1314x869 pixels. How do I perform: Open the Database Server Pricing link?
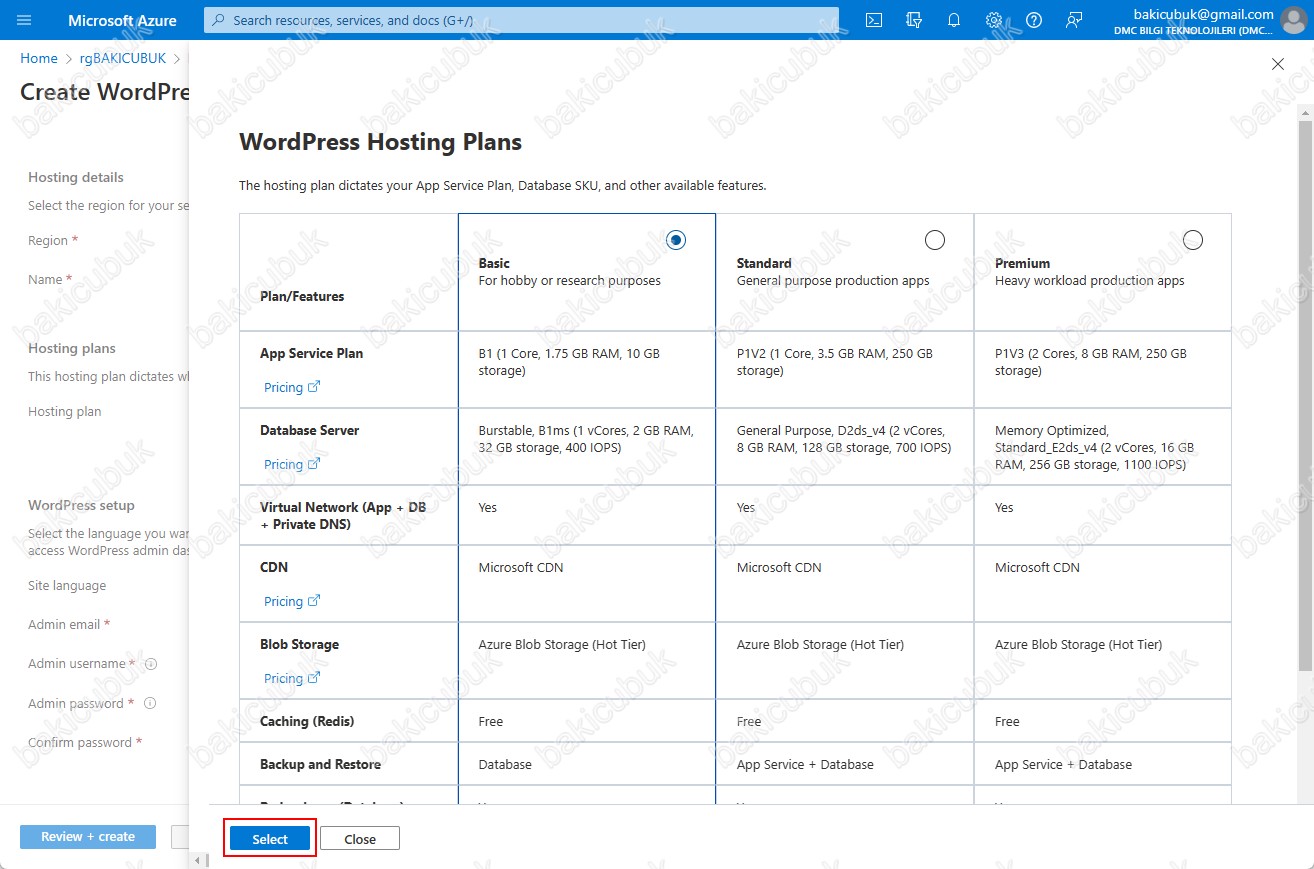pyautogui.click(x=291, y=464)
